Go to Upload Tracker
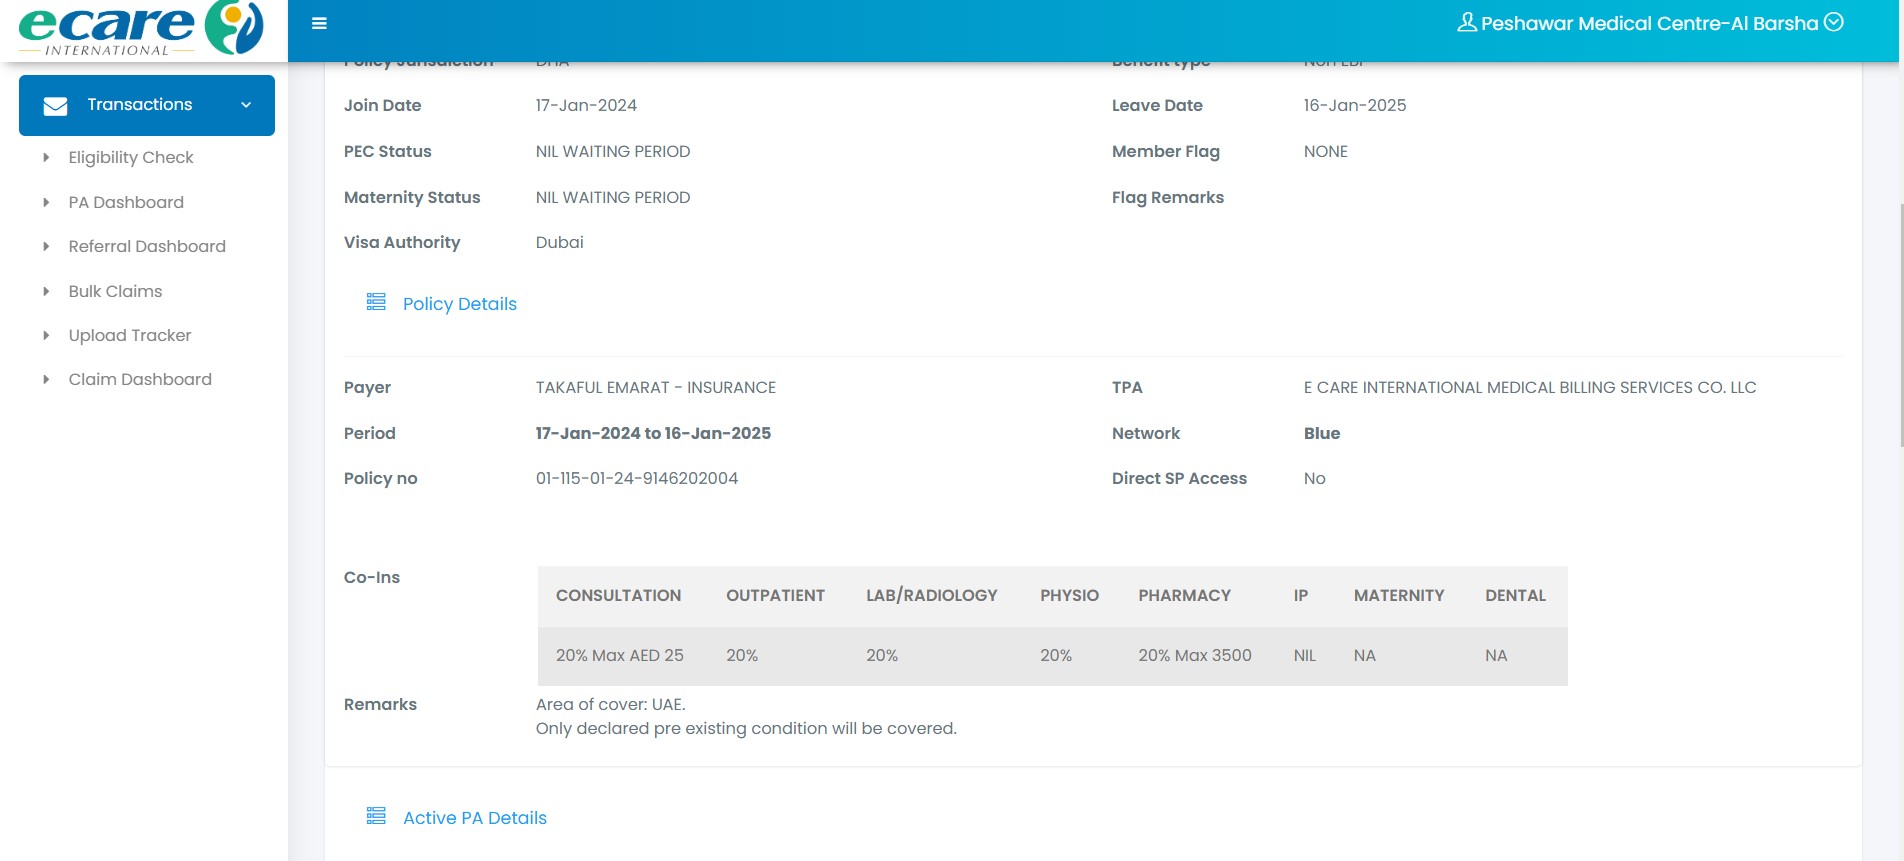The image size is (1904, 861). [130, 335]
